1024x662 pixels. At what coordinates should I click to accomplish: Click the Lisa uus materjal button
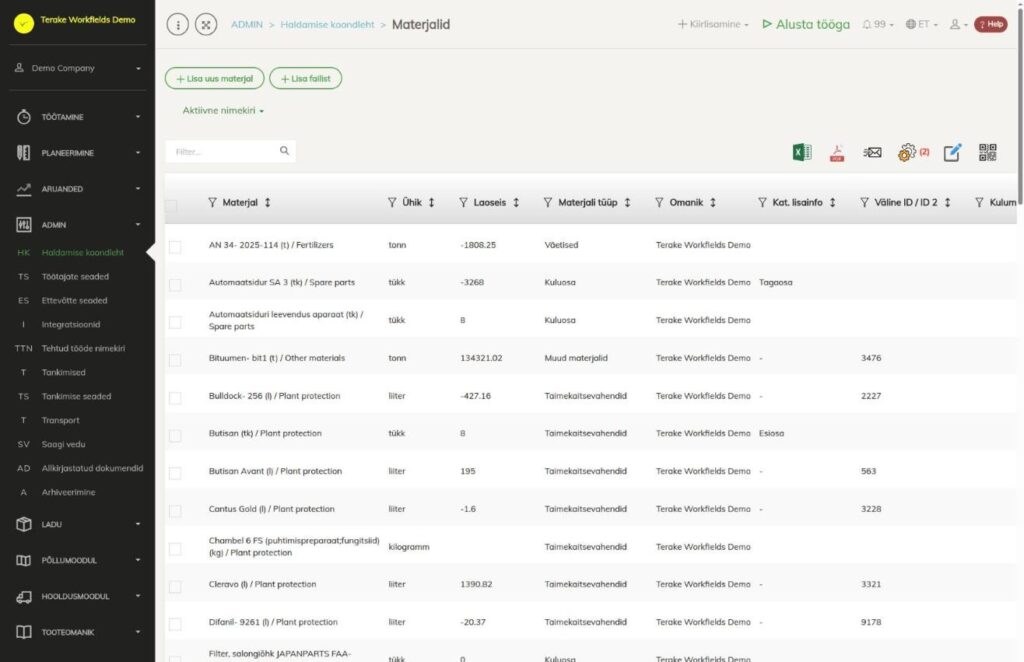214,78
